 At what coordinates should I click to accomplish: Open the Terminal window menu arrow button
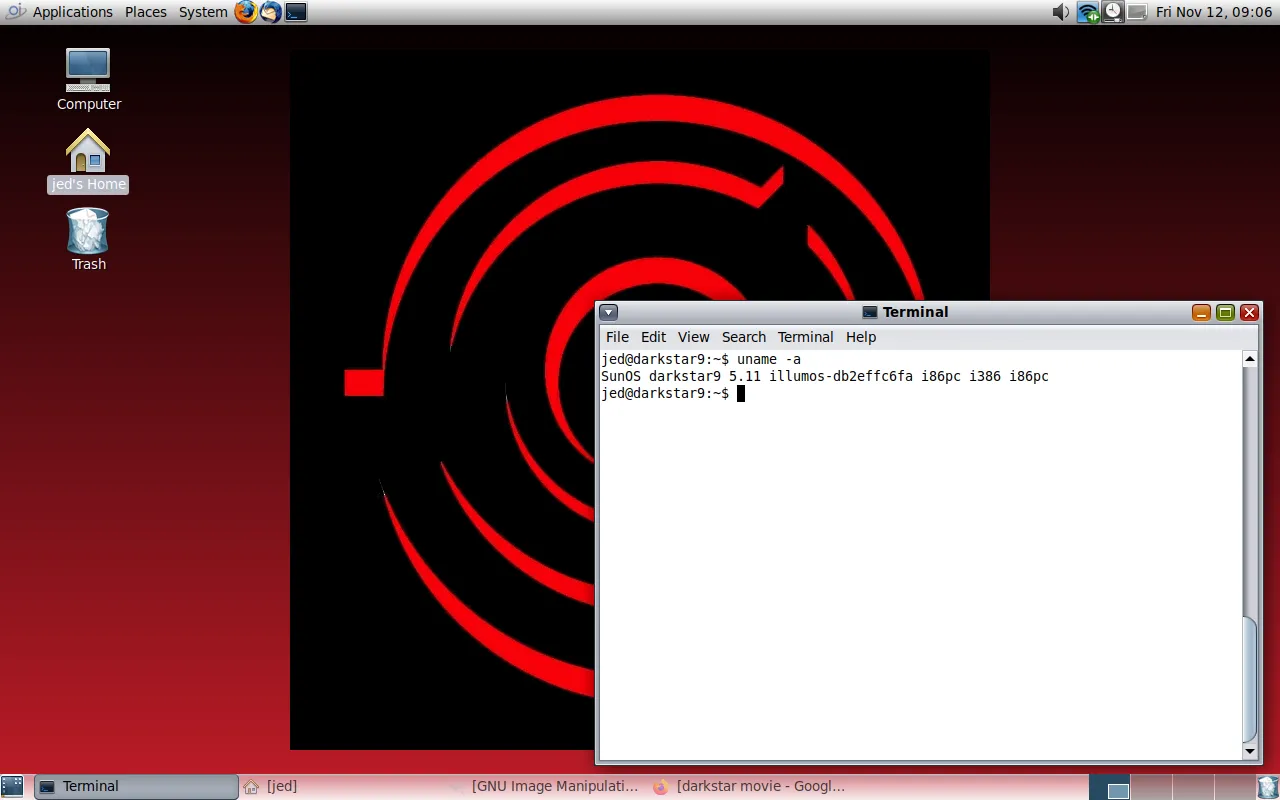click(608, 312)
